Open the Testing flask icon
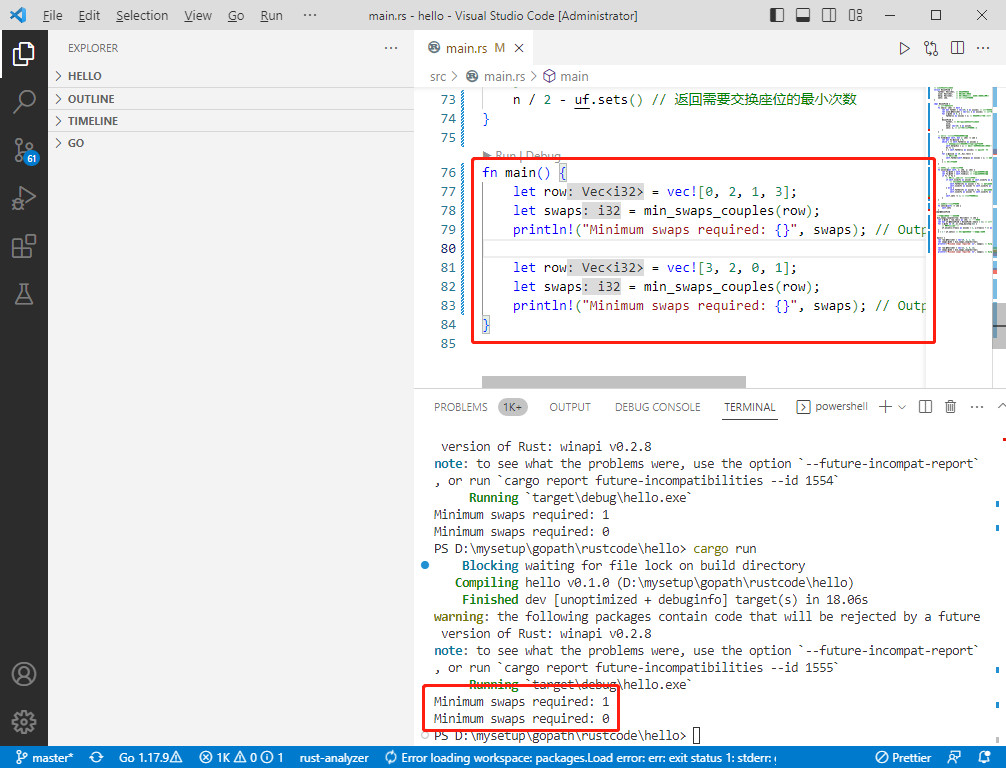The height and width of the screenshot is (768, 1006). point(24,294)
